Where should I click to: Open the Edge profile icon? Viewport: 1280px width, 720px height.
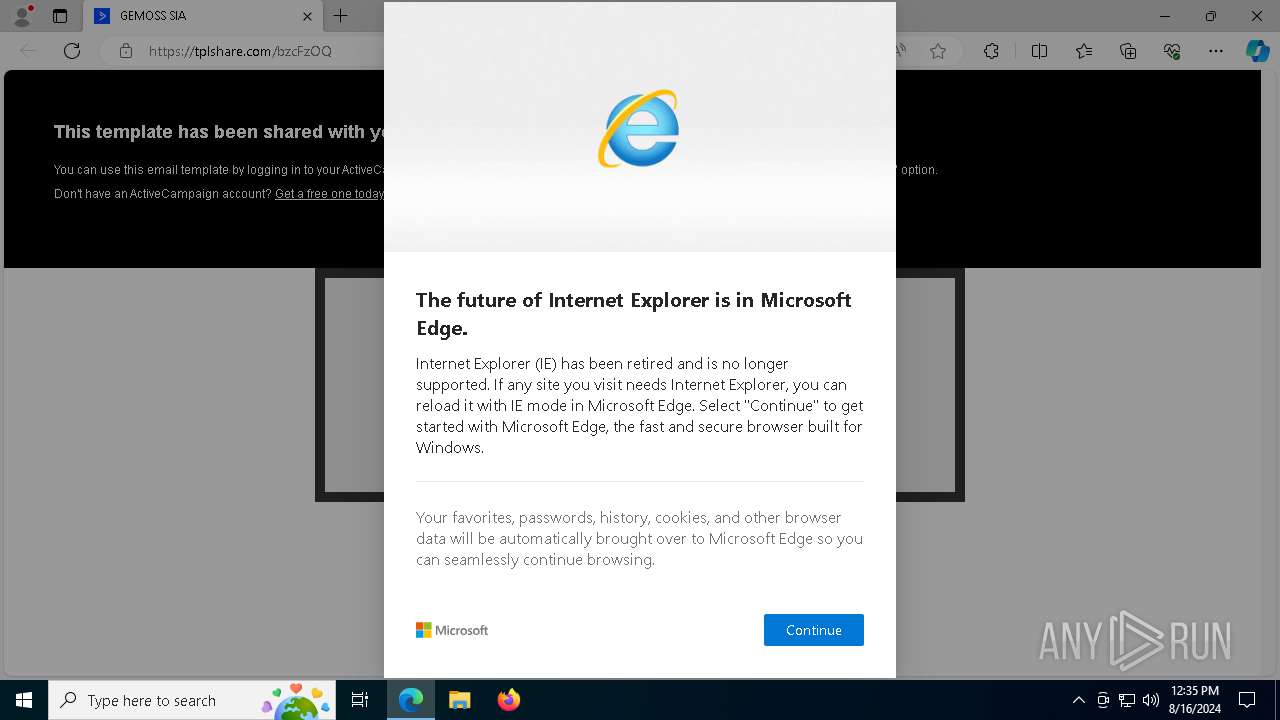(x=21, y=16)
